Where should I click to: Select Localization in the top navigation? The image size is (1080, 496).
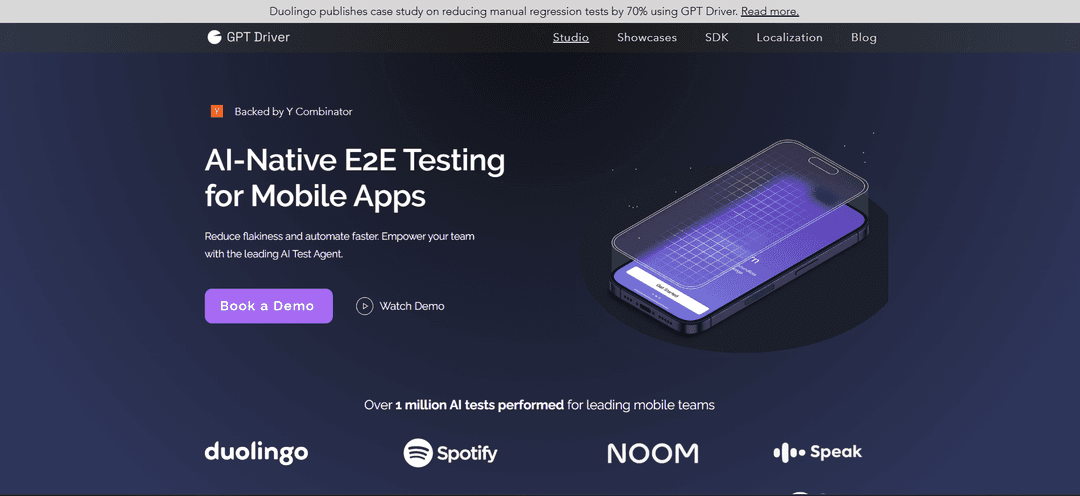789,37
